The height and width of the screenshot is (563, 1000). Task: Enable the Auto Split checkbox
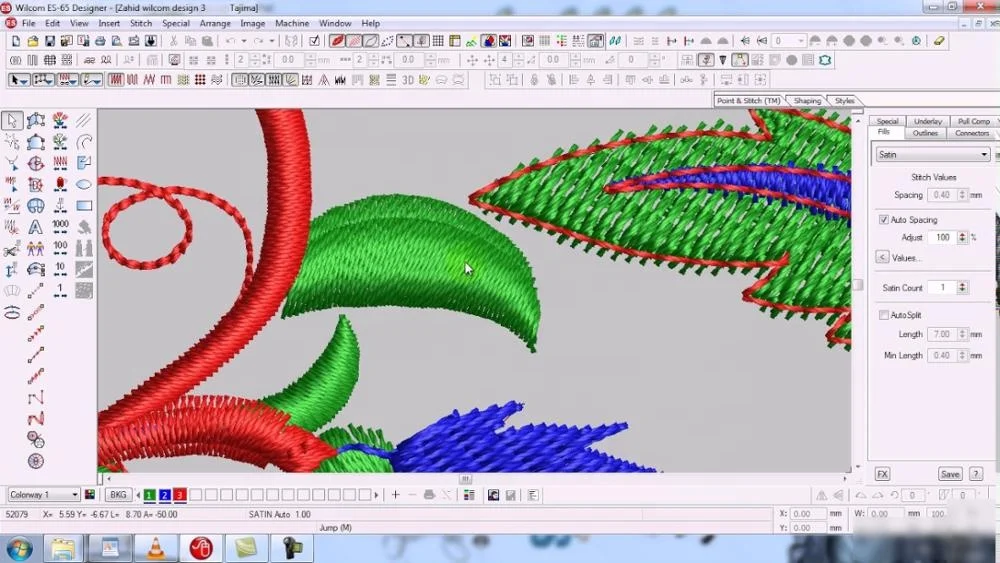pyautogui.click(x=883, y=315)
